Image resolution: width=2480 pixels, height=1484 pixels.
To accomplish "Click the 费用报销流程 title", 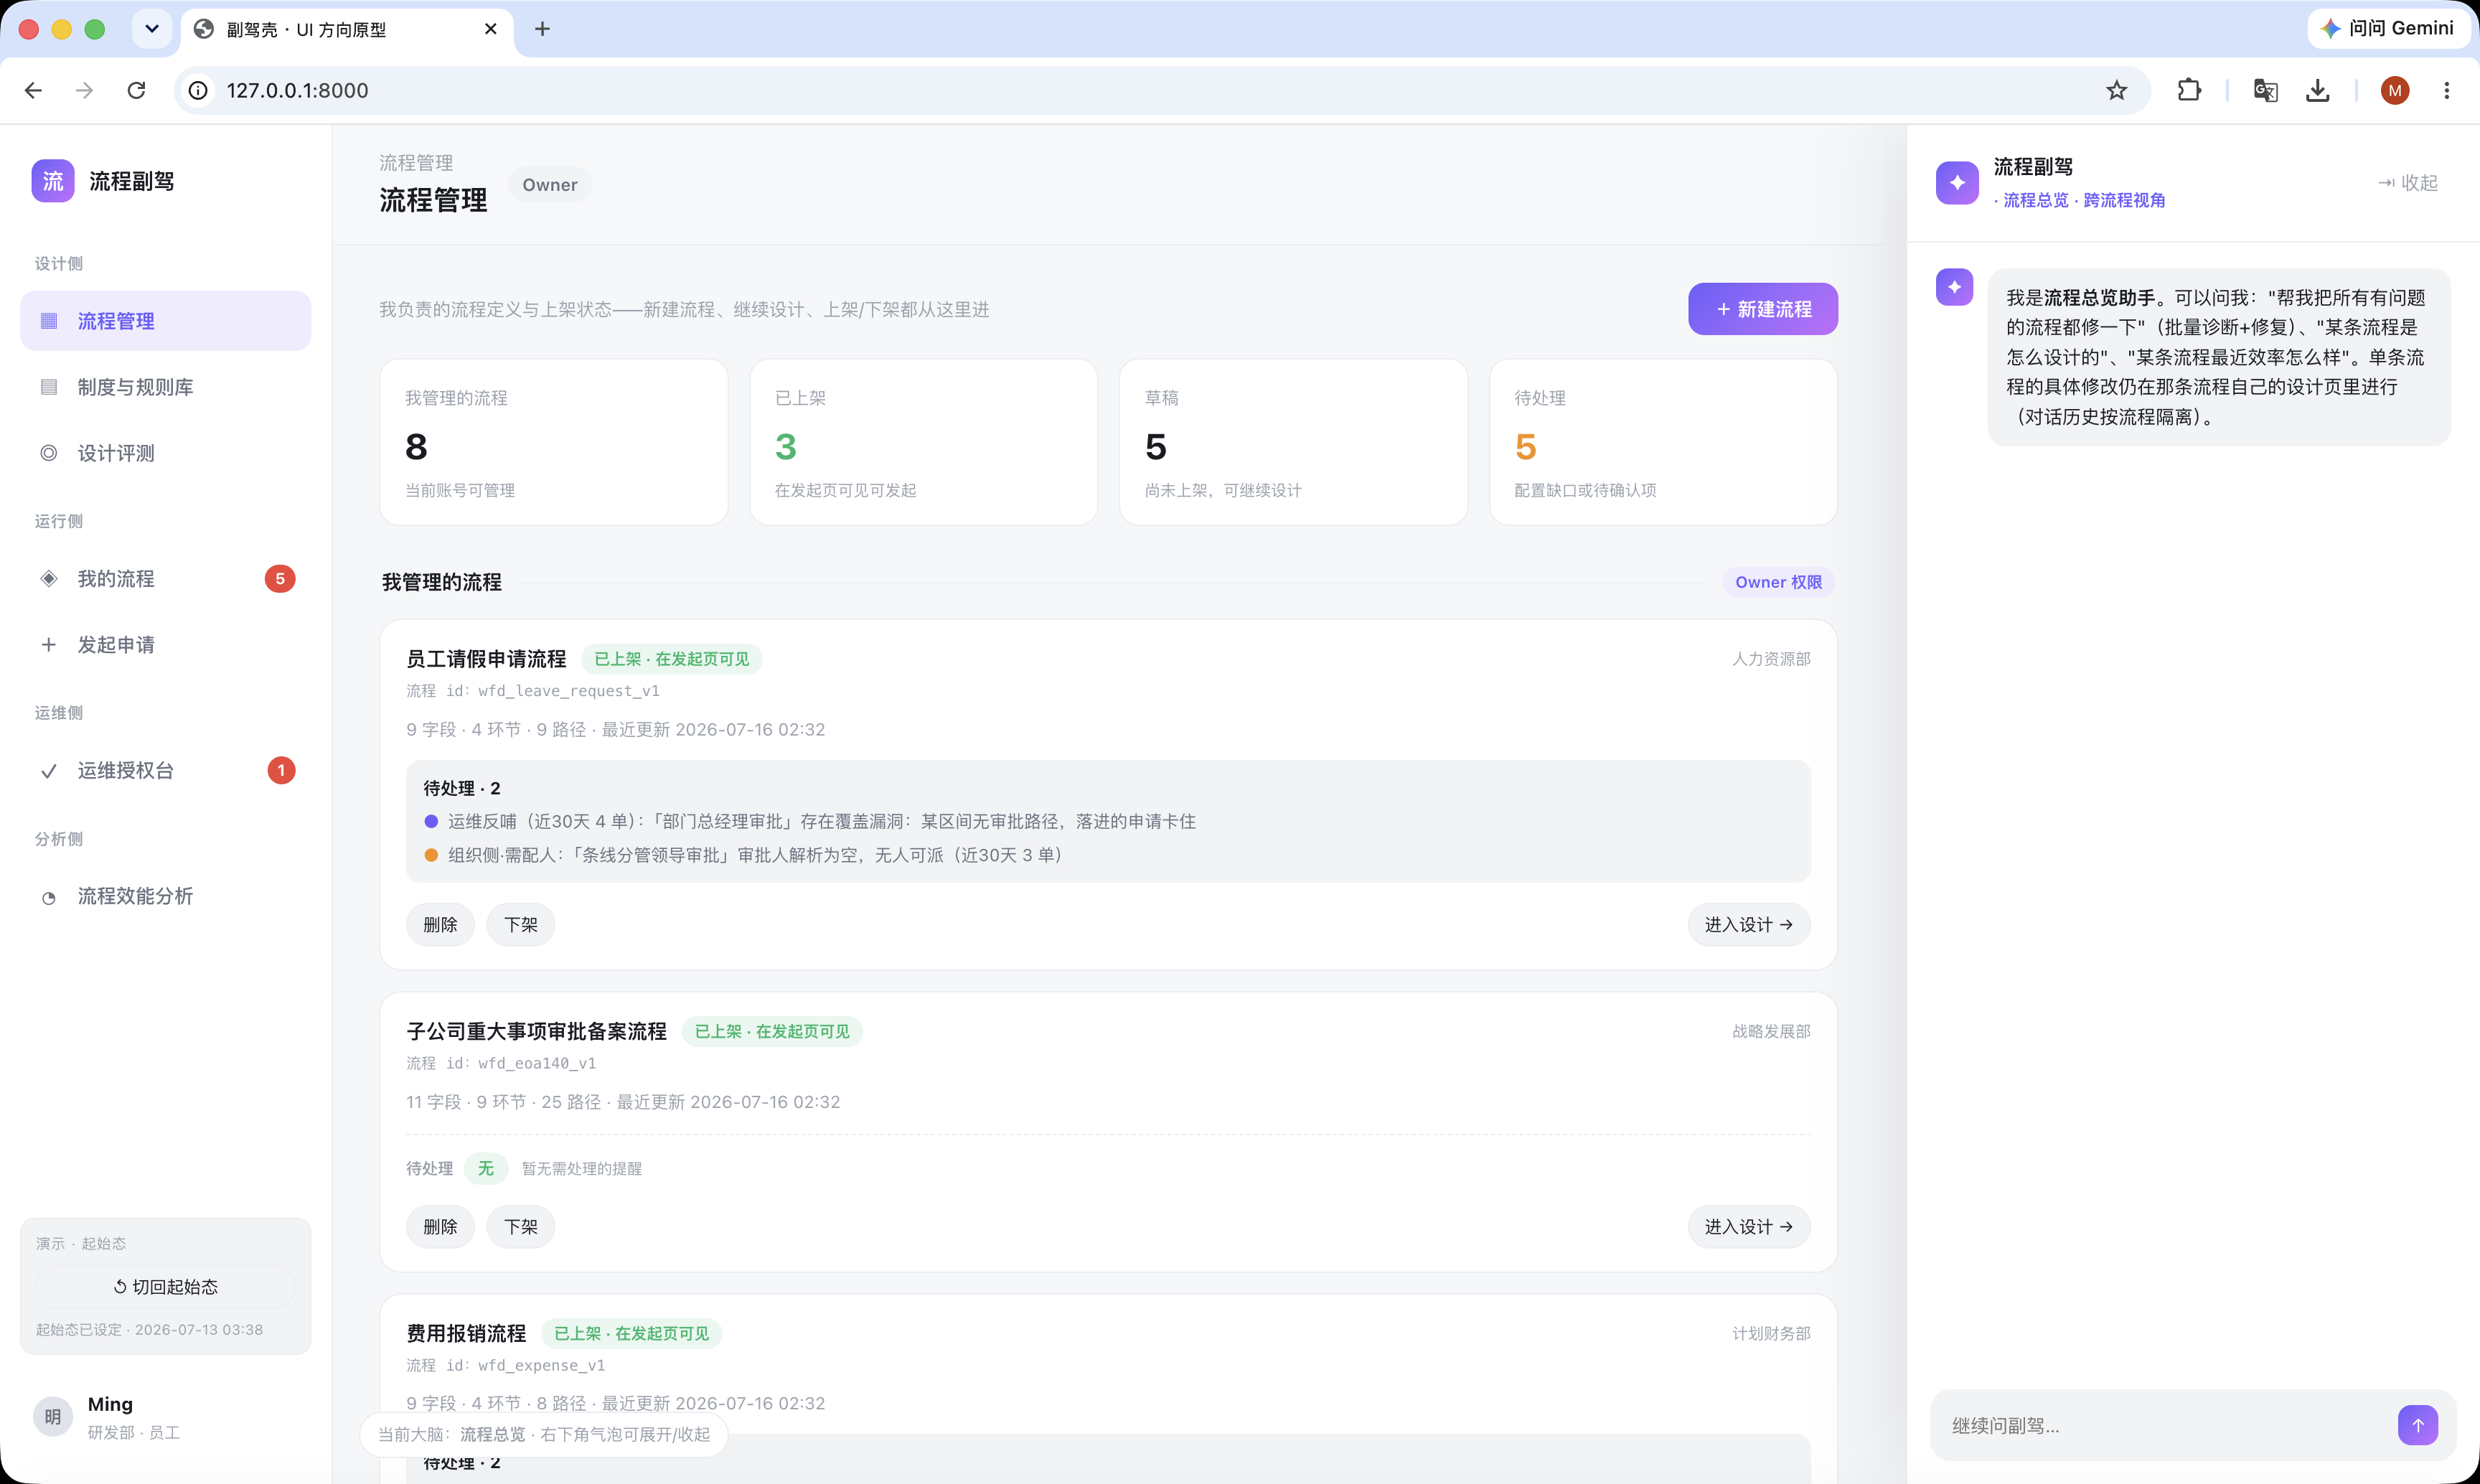I will 466,1333.
